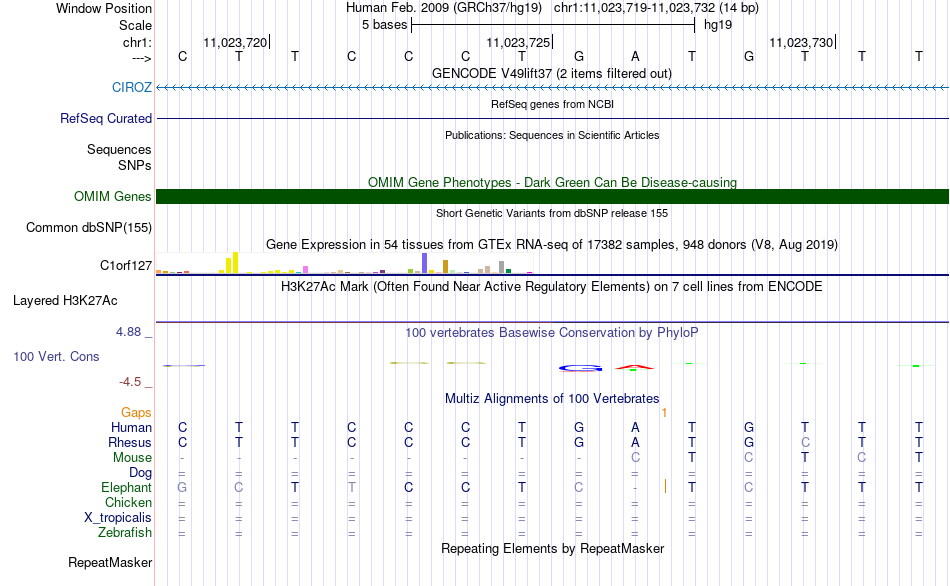
Task: Click the Window Position label
Action: pyautogui.click(x=104, y=8)
